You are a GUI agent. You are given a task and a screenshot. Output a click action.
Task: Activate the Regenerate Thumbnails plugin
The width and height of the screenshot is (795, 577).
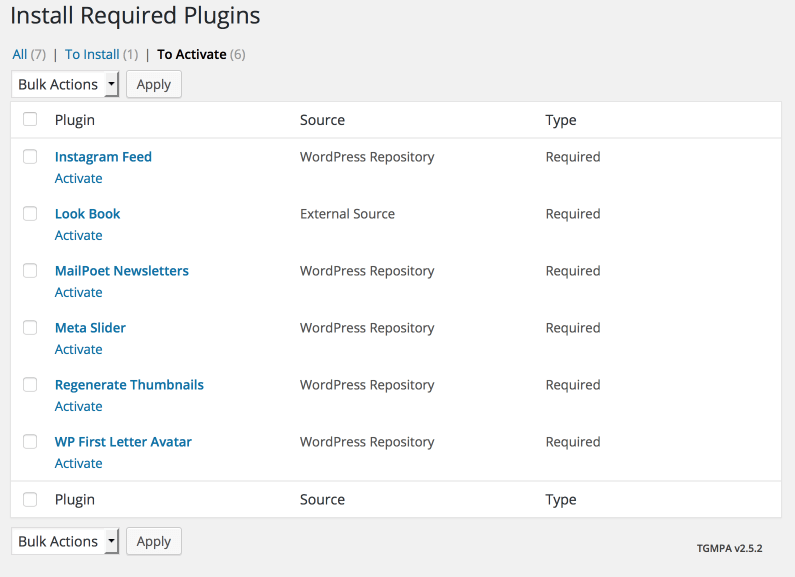(79, 407)
